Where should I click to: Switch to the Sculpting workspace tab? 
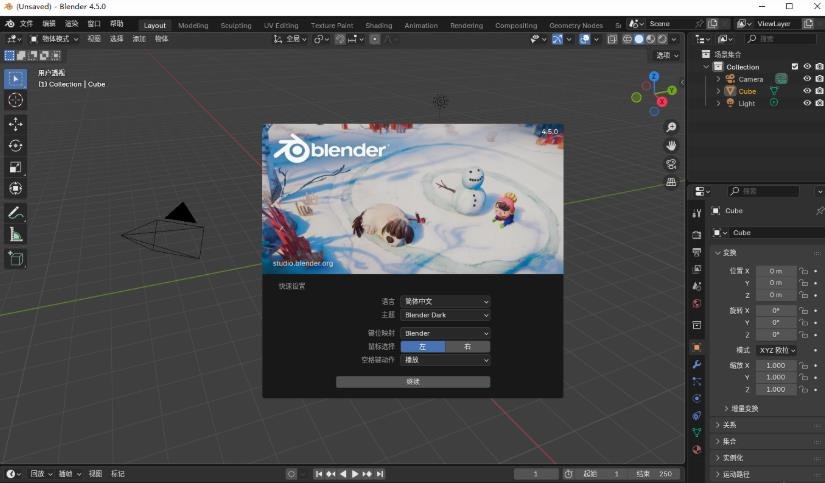pyautogui.click(x=236, y=25)
